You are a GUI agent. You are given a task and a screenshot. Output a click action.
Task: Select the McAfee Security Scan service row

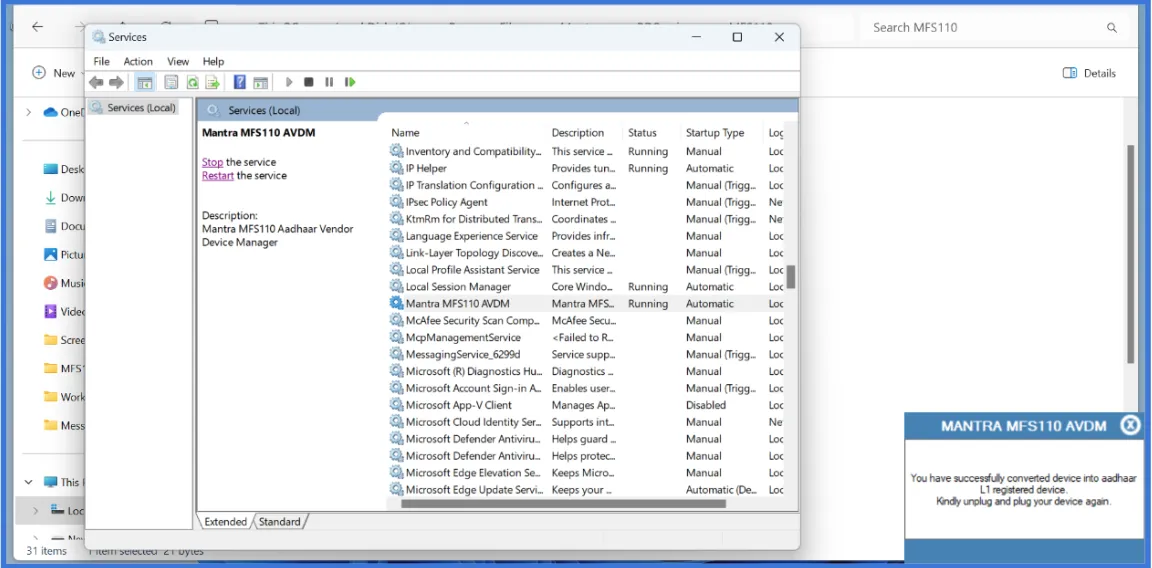(x=586, y=320)
